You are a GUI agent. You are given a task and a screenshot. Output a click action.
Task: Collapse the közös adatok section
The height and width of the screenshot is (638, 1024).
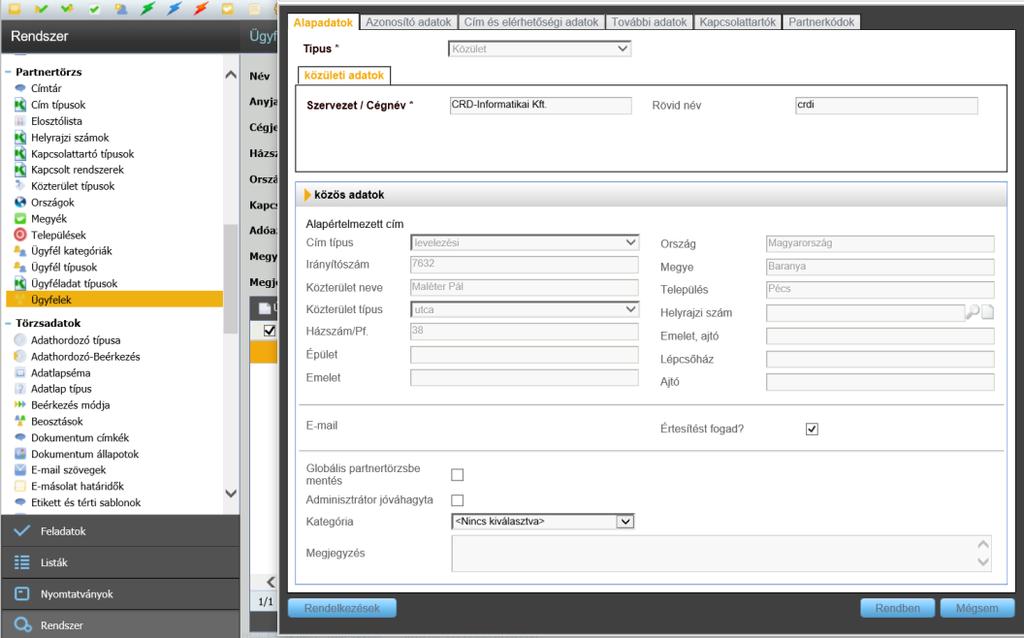(x=308, y=195)
